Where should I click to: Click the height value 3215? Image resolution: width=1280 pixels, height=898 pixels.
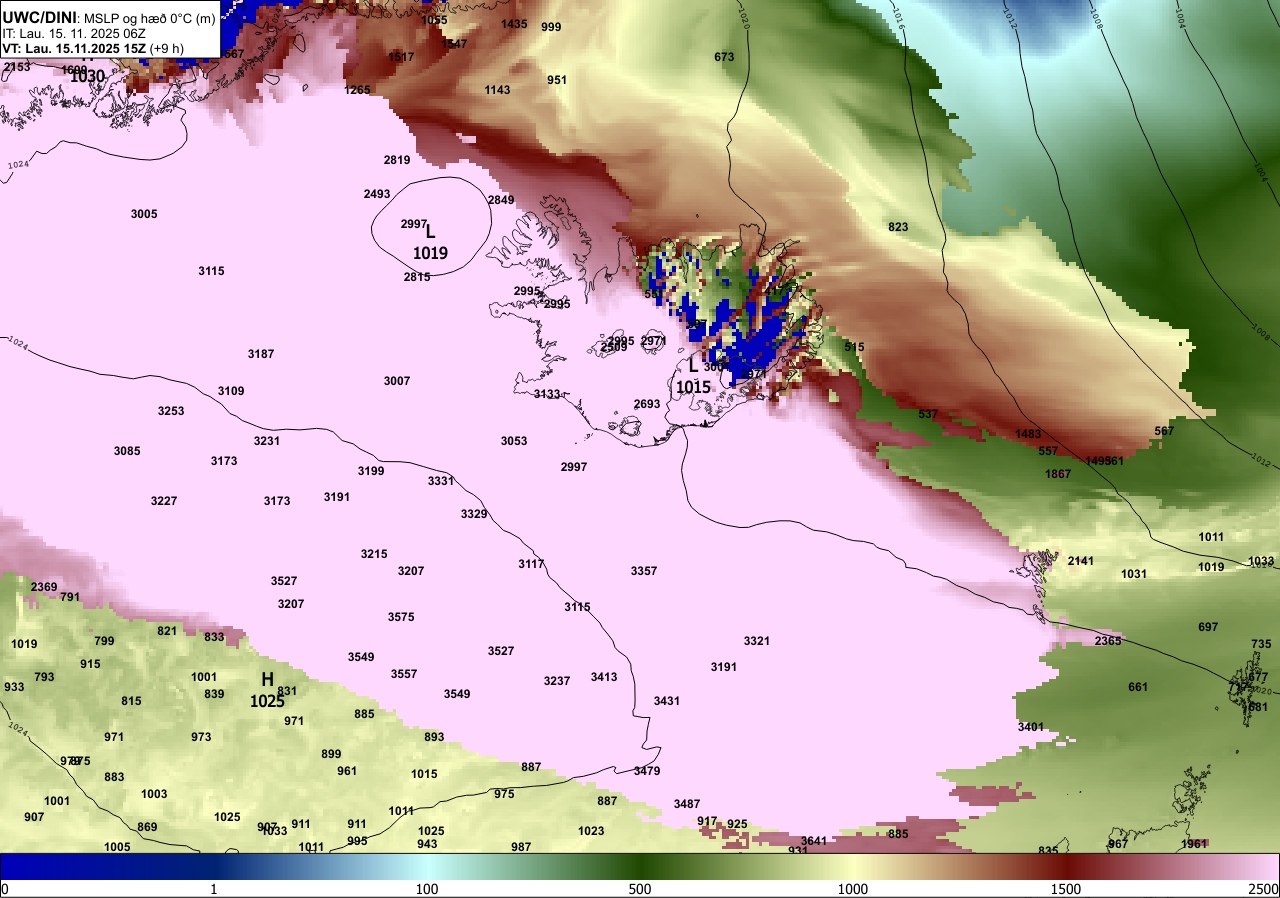[x=374, y=554]
